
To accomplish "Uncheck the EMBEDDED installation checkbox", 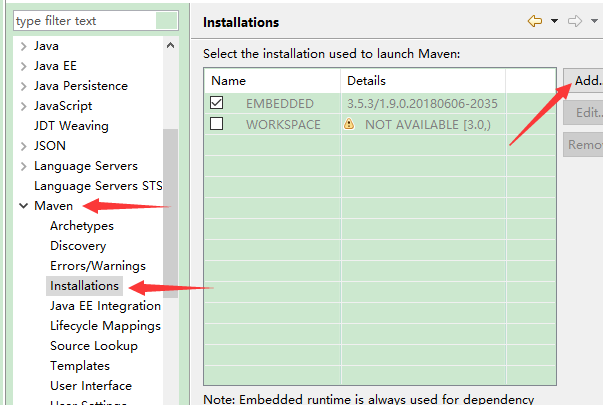I will pos(217,103).
